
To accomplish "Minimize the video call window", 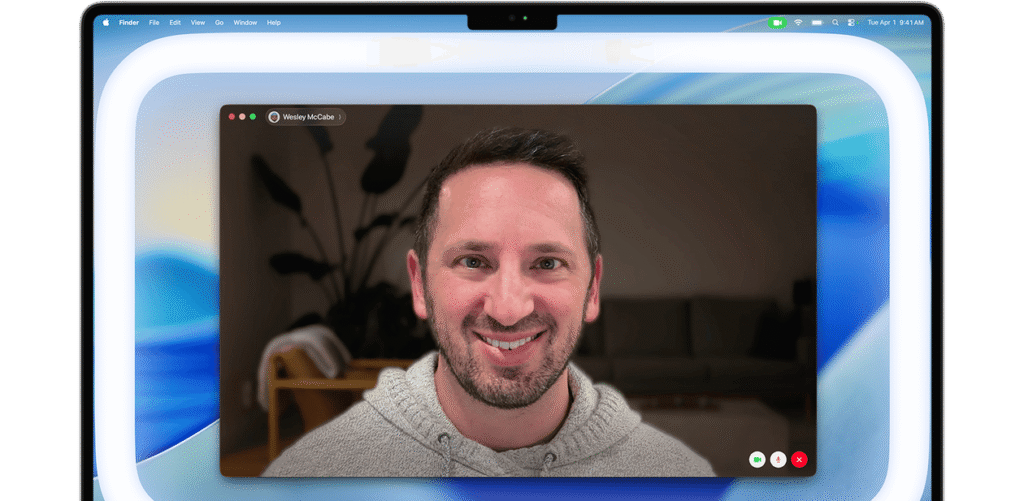I will (x=242, y=117).
